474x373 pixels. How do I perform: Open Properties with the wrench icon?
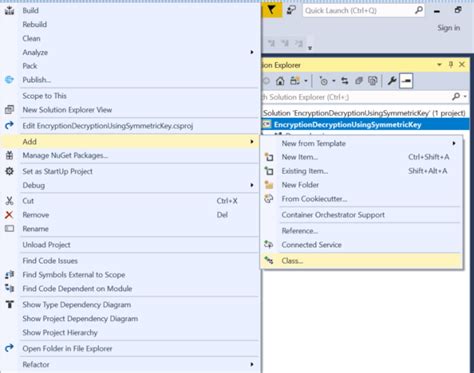(x=392, y=81)
